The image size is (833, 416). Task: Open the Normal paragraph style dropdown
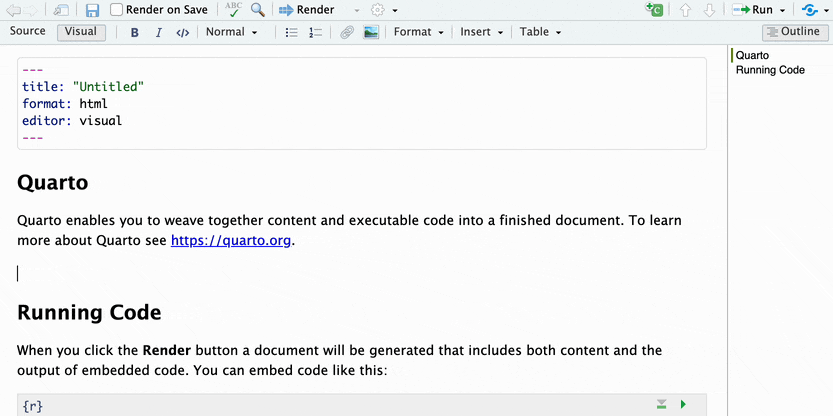[x=231, y=32]
